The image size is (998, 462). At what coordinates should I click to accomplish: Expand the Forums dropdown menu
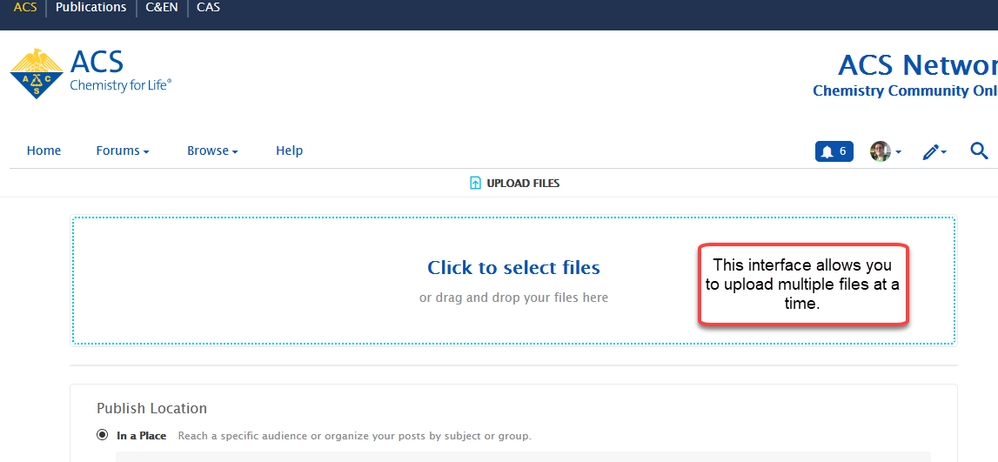(122, 151)
